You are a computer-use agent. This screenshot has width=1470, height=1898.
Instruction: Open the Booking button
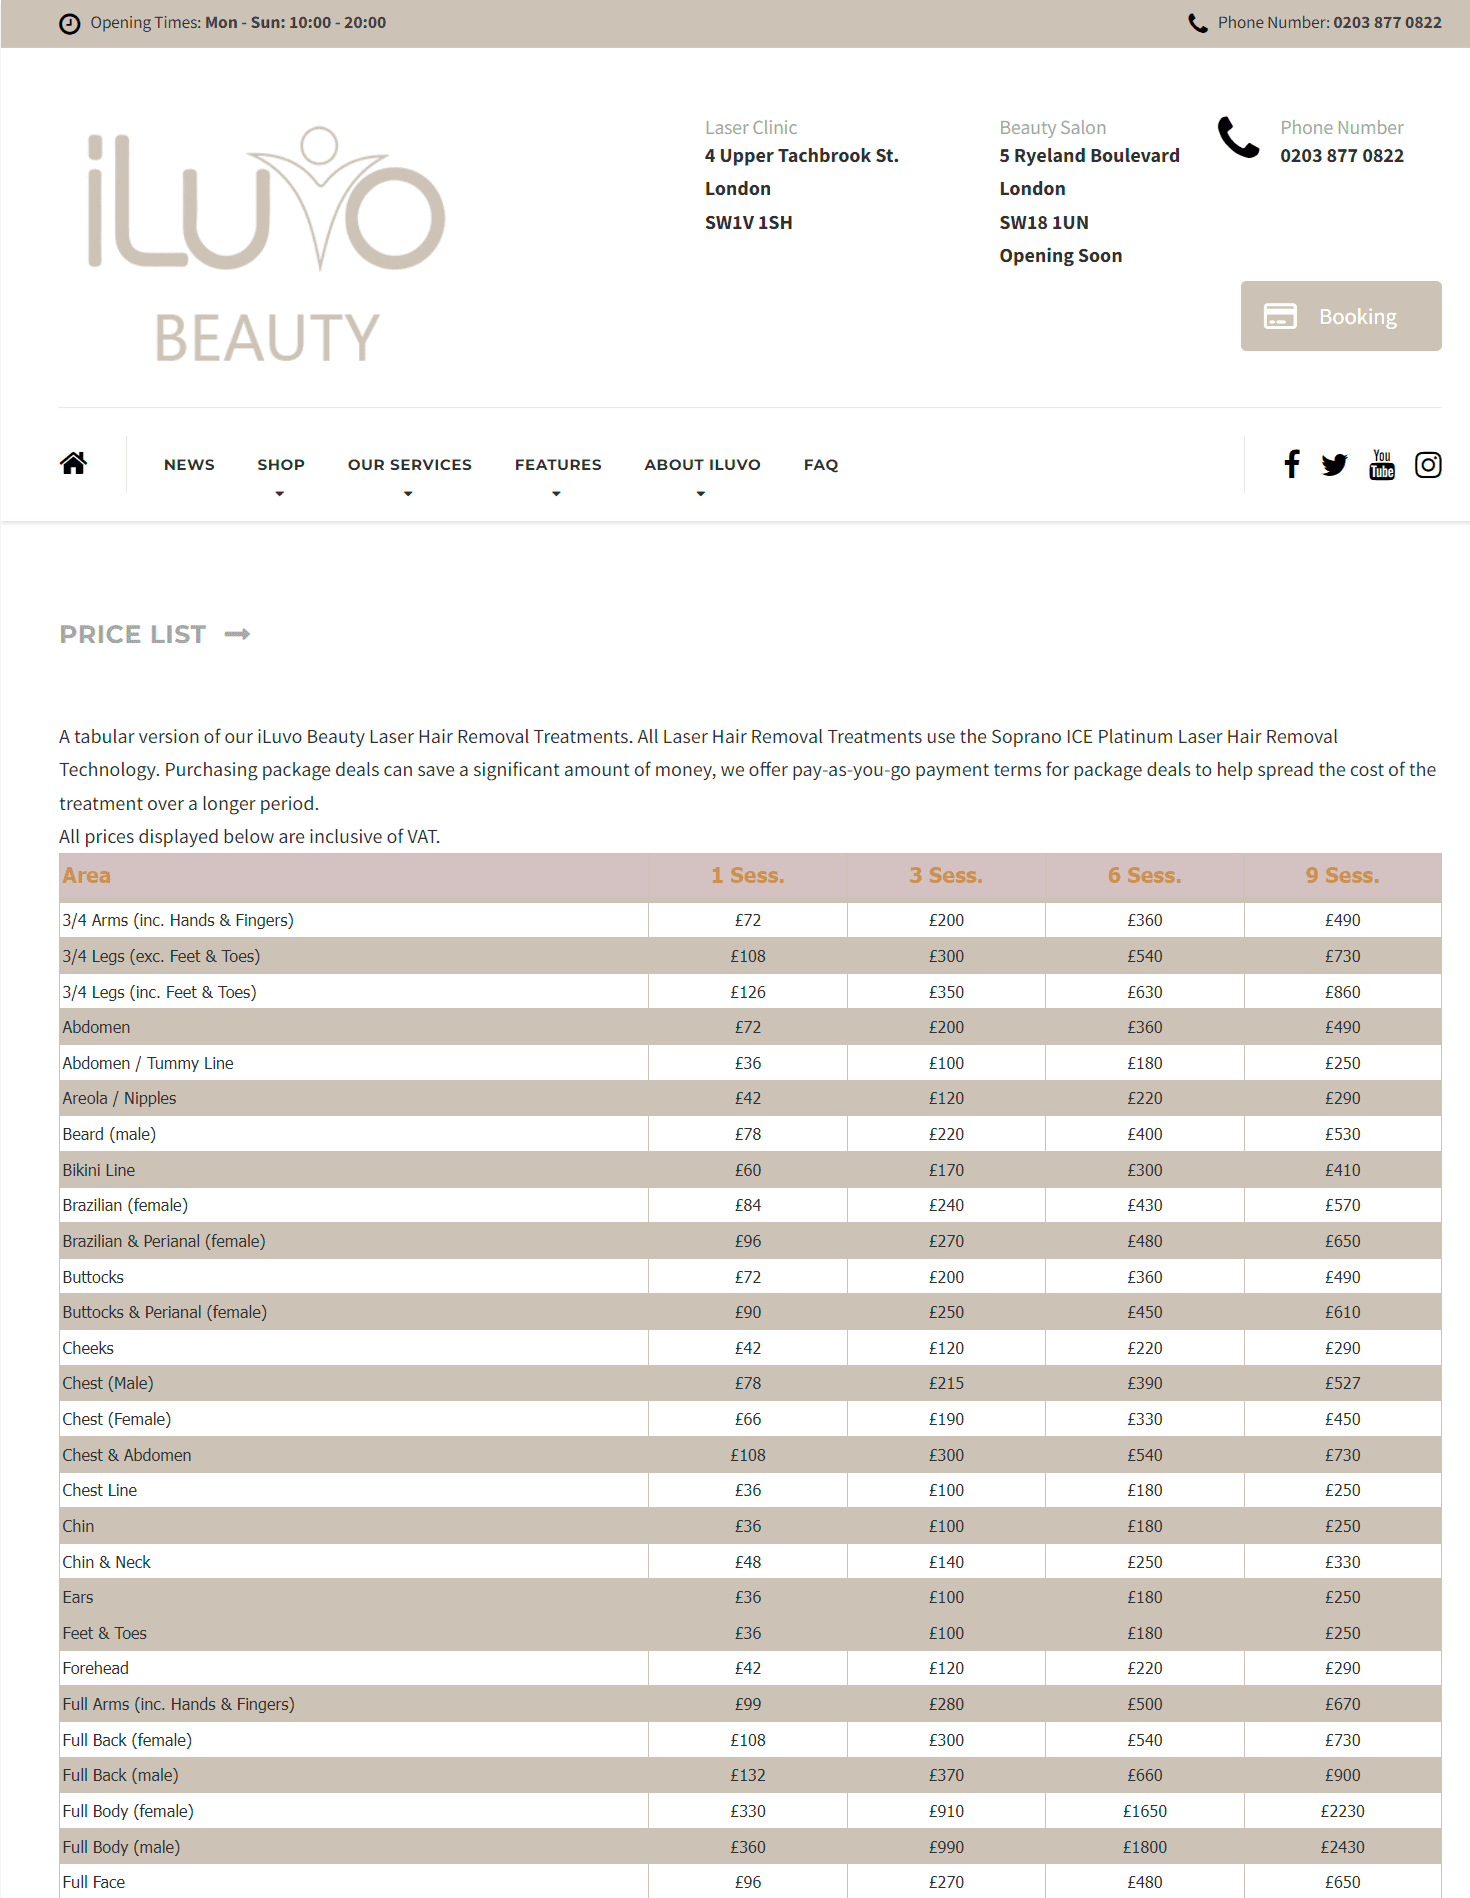(x=1341, y=316)
